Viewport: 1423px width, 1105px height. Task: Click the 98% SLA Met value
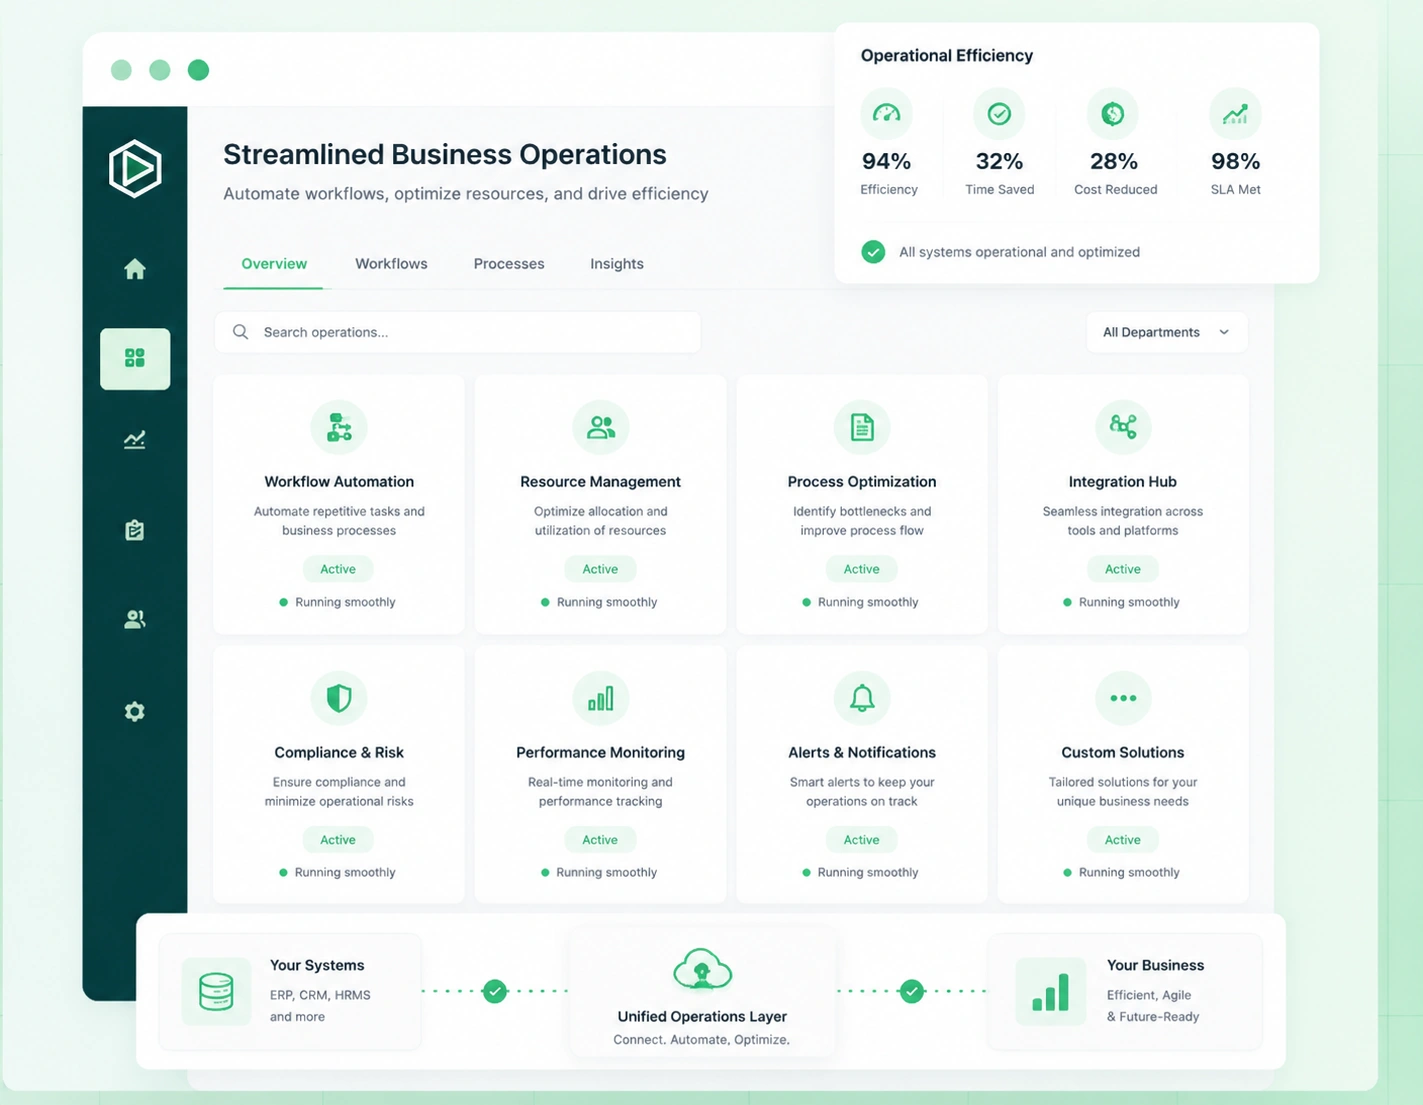point(1236,161)
